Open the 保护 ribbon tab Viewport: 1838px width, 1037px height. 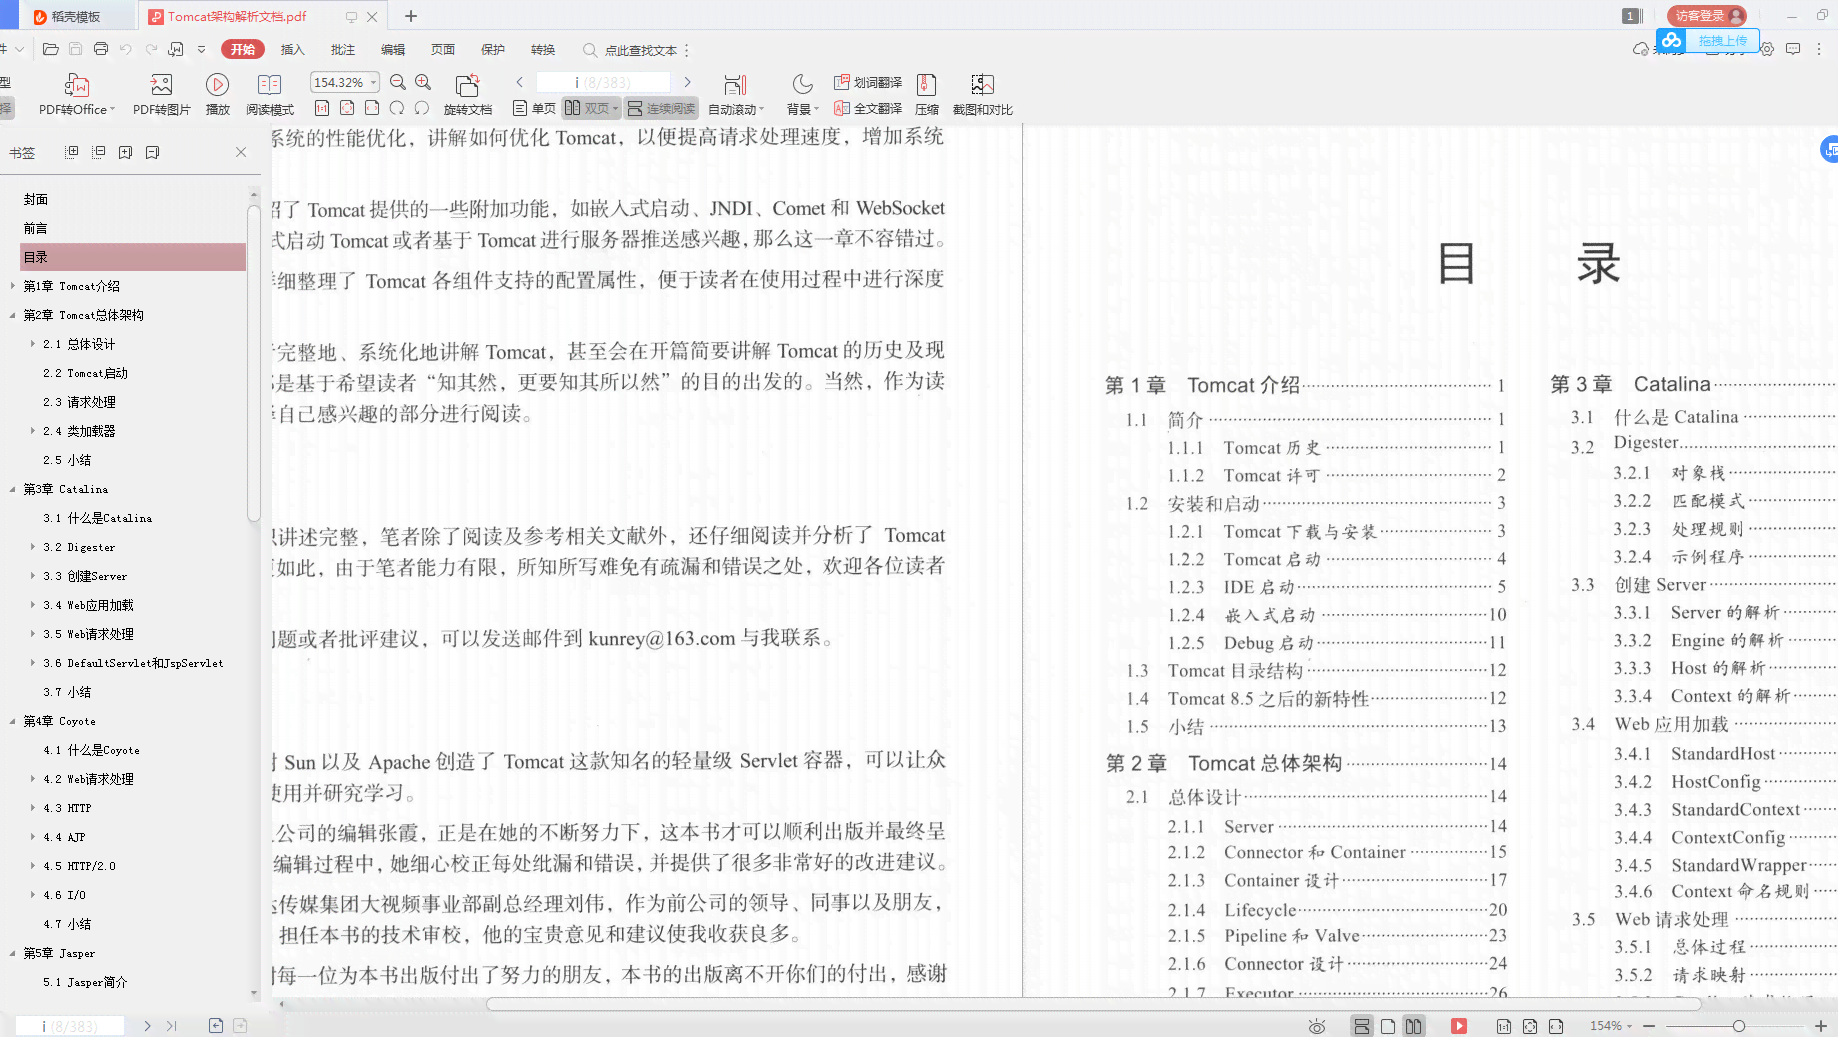(493, 49)
